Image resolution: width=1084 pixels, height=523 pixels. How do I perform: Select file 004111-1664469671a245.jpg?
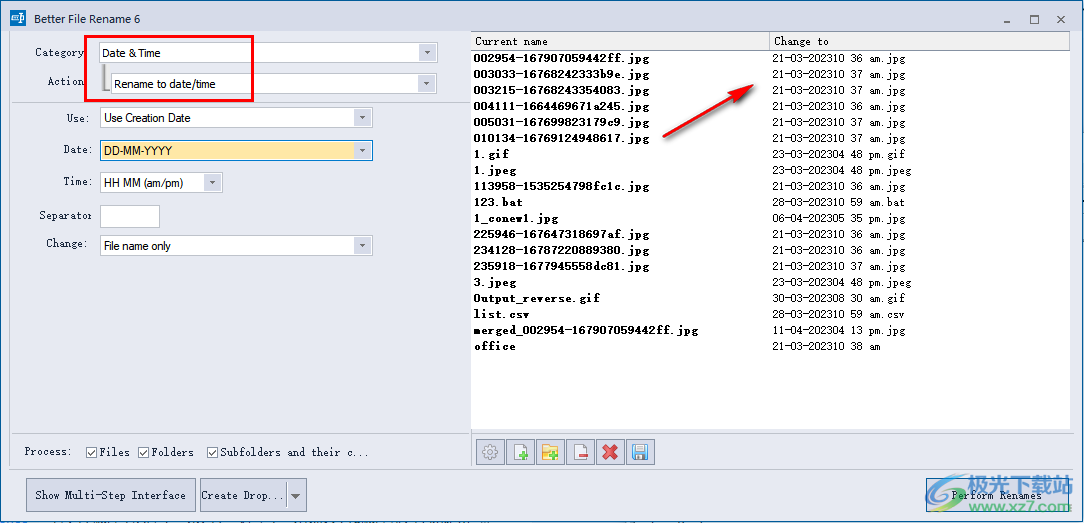coord(561,106)
